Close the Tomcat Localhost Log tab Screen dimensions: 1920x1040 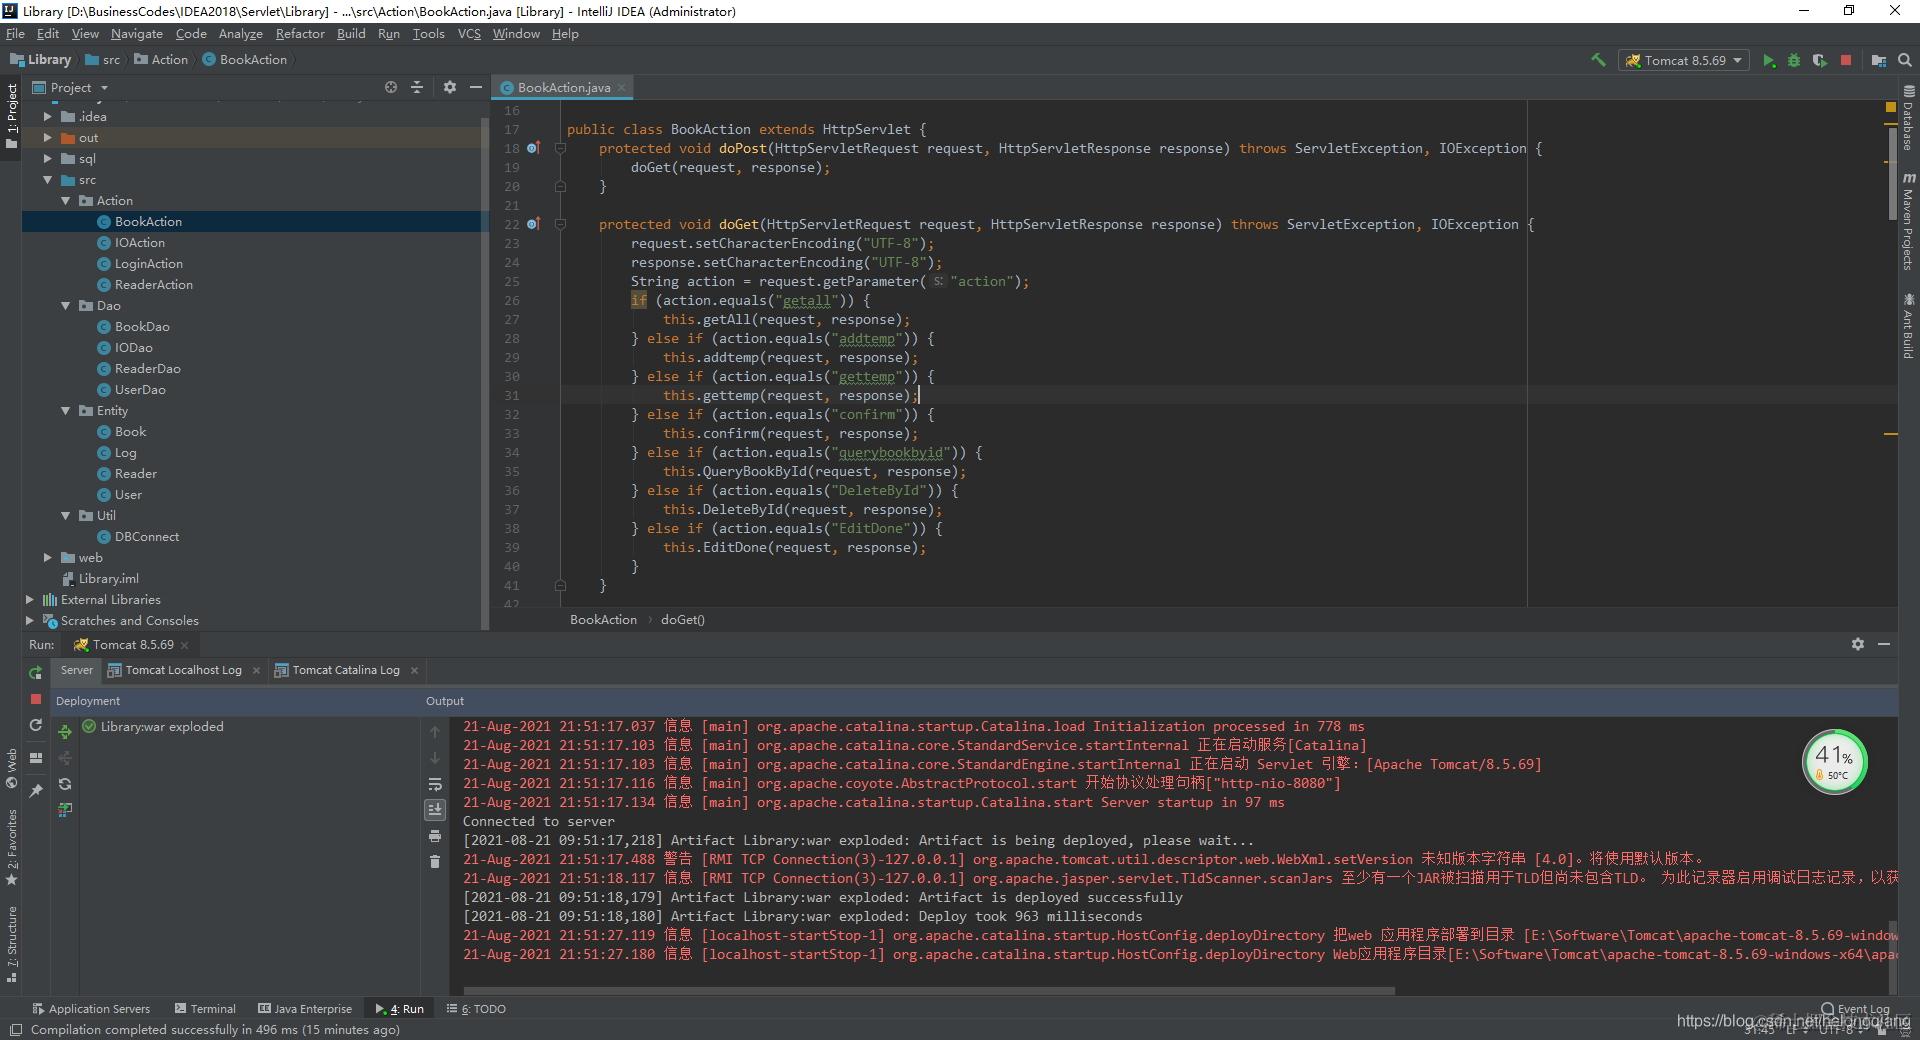point(256,670)
